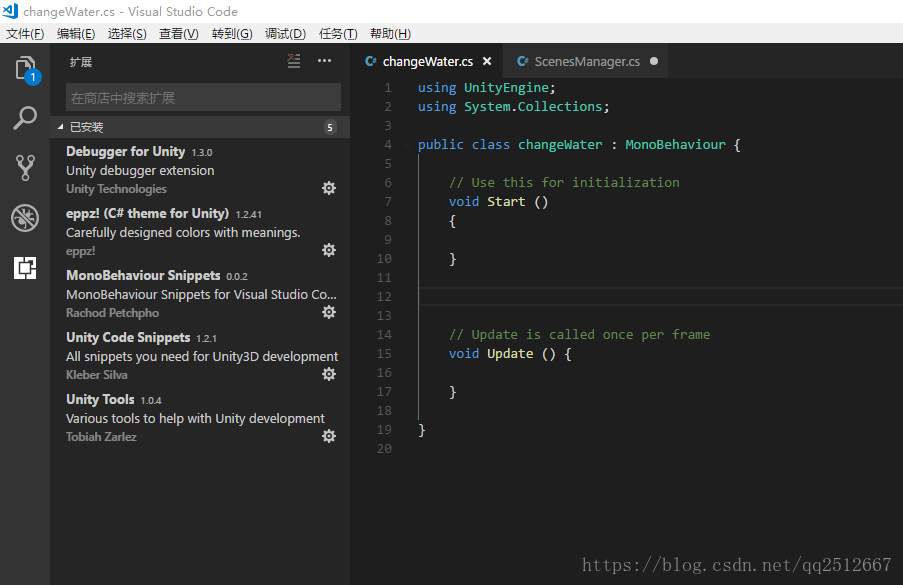Click unsaved dot on ScenesManager.cs tab
Screen dimensions: 903x585
[x=654, y=61]
